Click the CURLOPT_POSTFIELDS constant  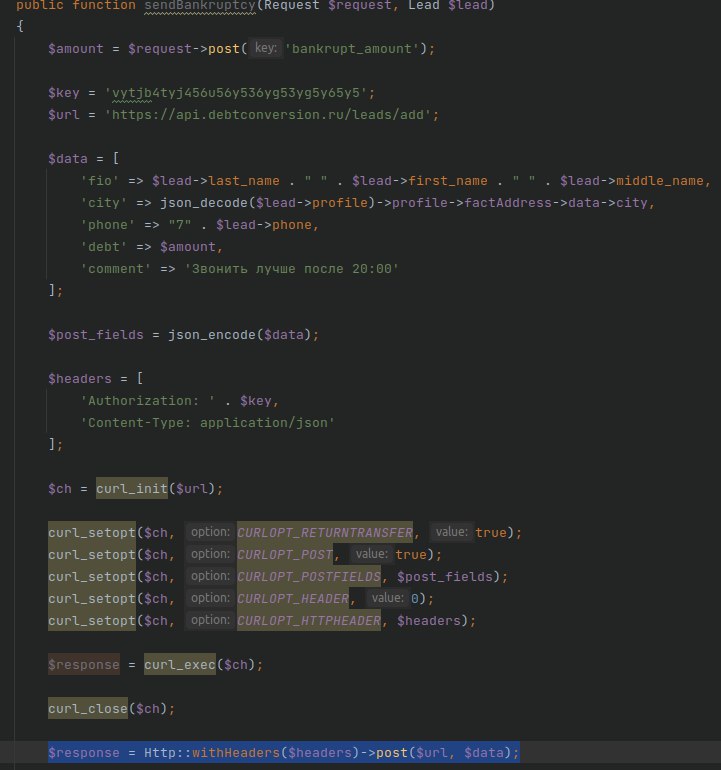pos(309,577)
